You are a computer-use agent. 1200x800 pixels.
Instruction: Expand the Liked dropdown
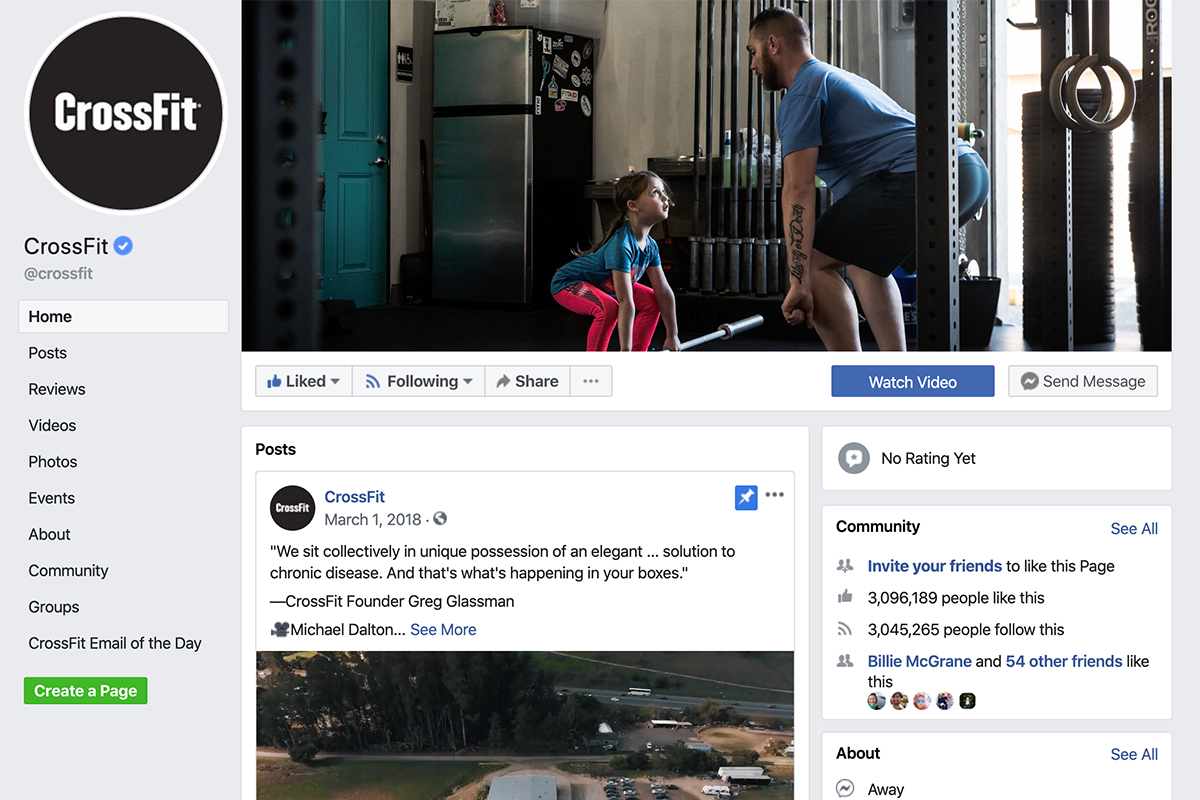pos(304,381)
